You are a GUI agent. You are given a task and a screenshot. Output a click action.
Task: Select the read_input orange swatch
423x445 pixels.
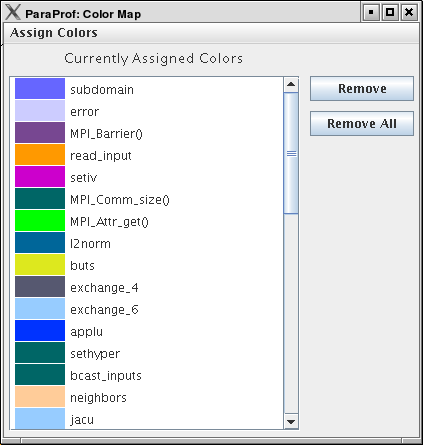(x=40, y=155)
